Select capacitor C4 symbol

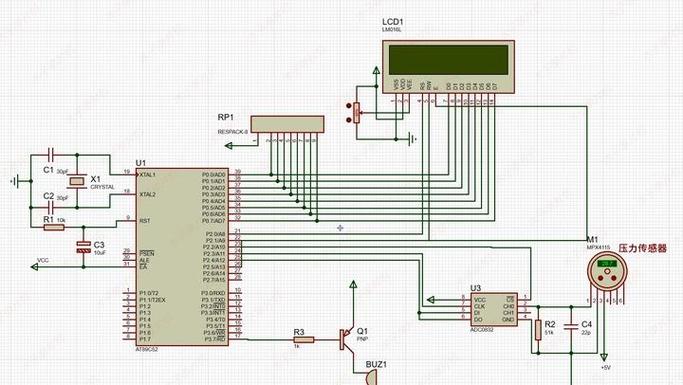571,326
